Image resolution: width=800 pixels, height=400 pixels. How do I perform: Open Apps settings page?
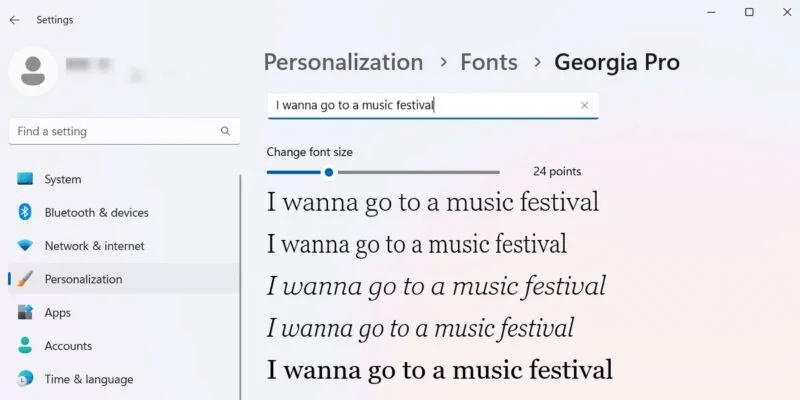[124, 312]
